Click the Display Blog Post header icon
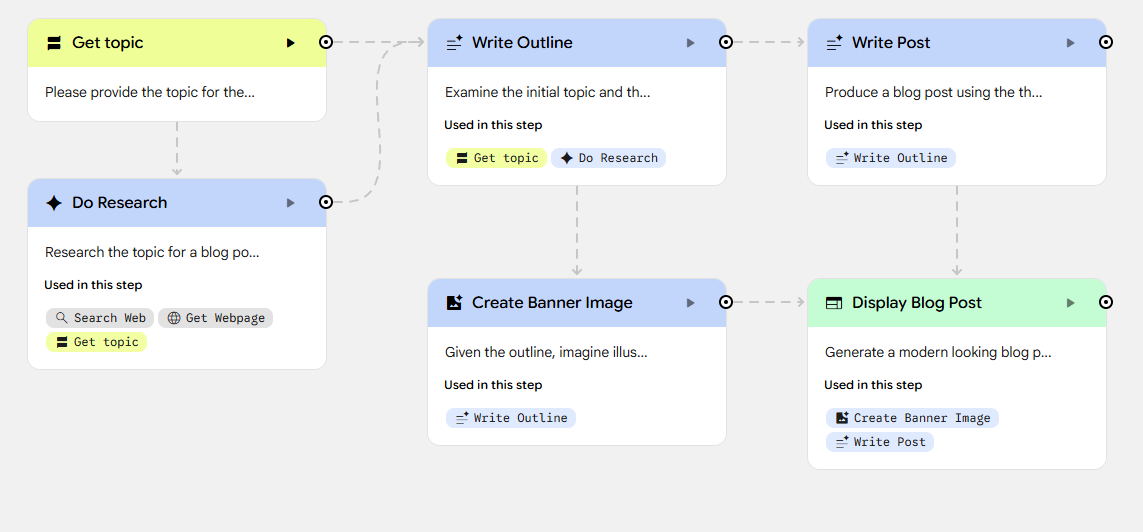The height and width of the screenshot is (532, 1143). tap(834, 303)
